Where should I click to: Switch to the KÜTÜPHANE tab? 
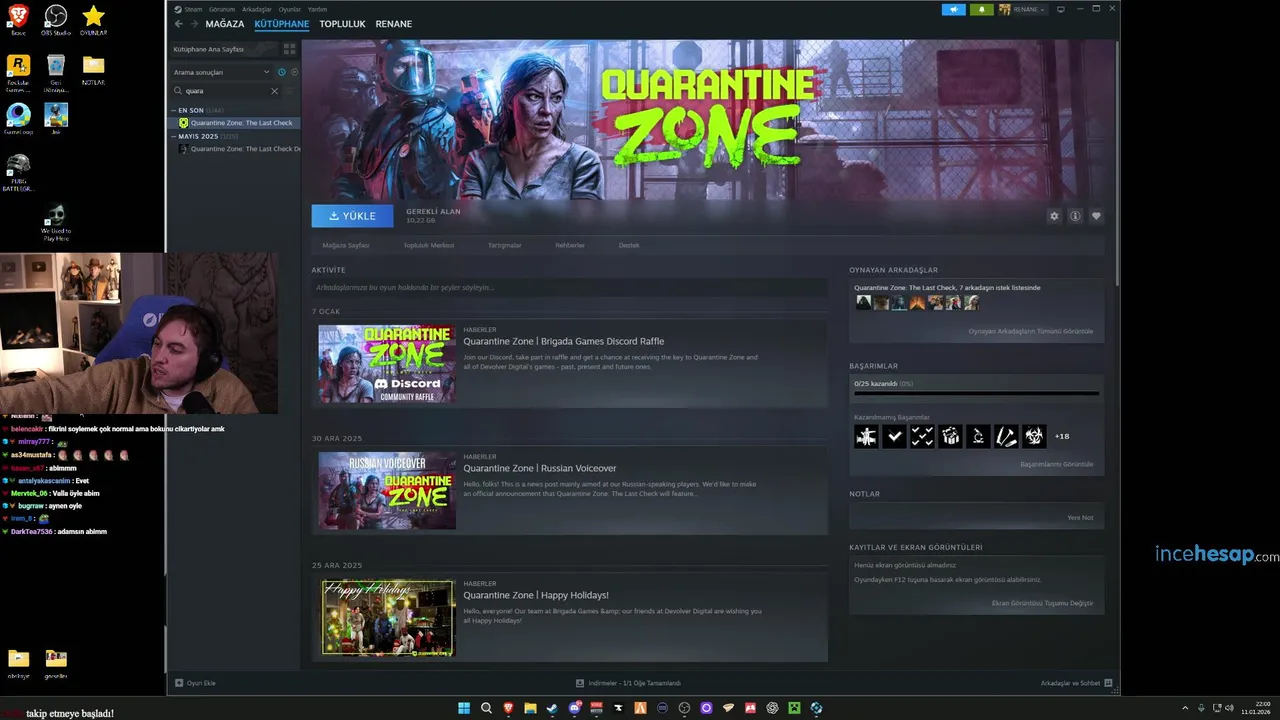(282, 24)
